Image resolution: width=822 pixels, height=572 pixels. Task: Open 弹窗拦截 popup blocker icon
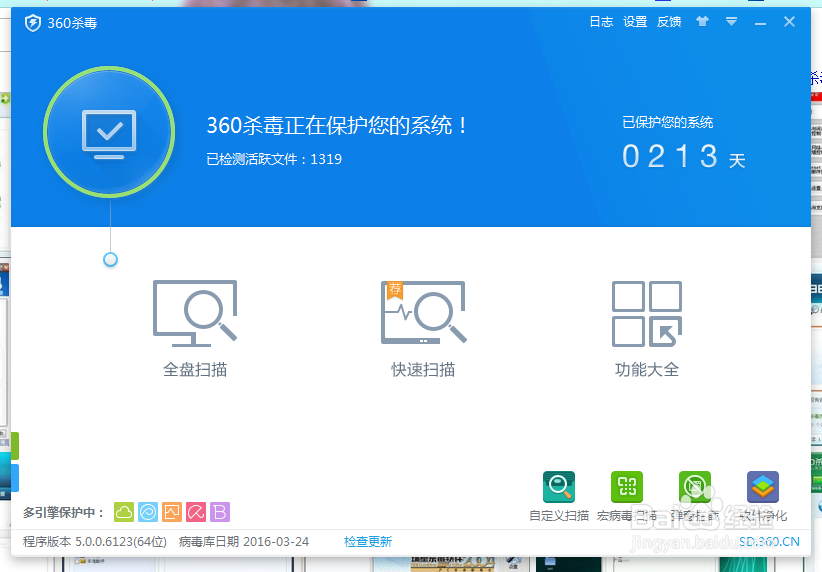tap(695, 487)
